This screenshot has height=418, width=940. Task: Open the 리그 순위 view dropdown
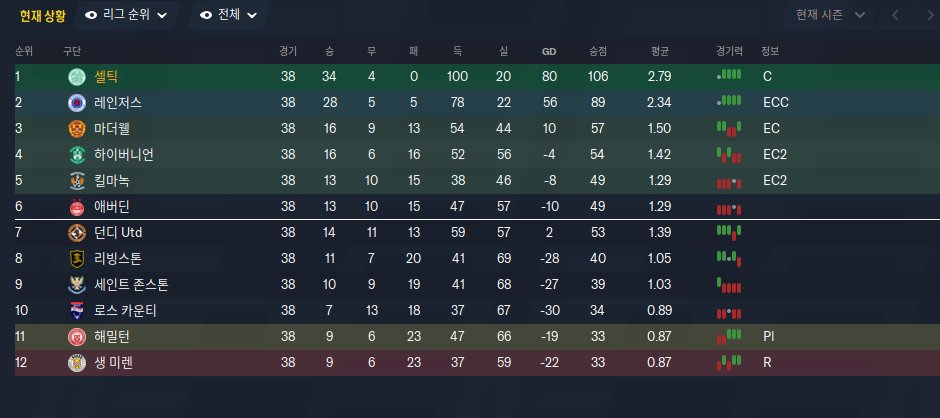(x=126, y=15)
